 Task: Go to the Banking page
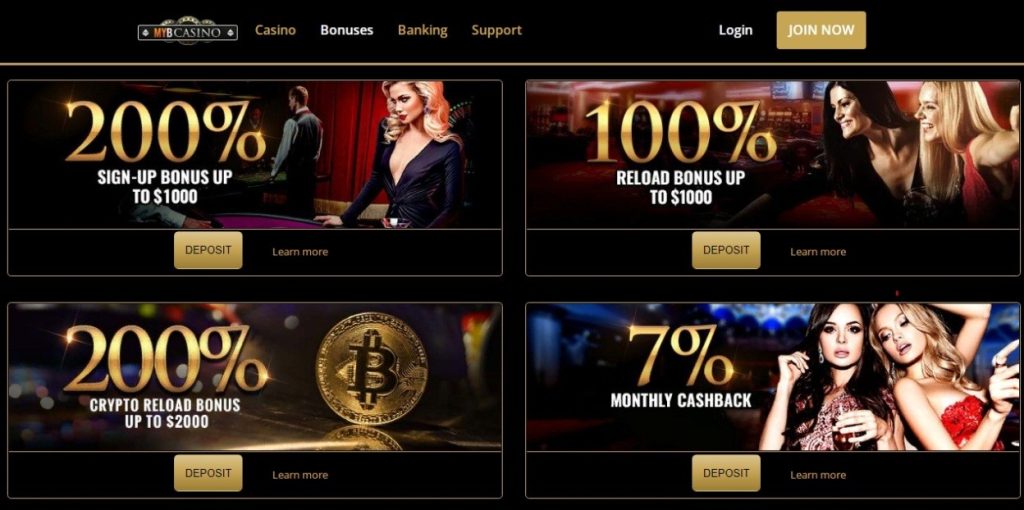[423, 30]
